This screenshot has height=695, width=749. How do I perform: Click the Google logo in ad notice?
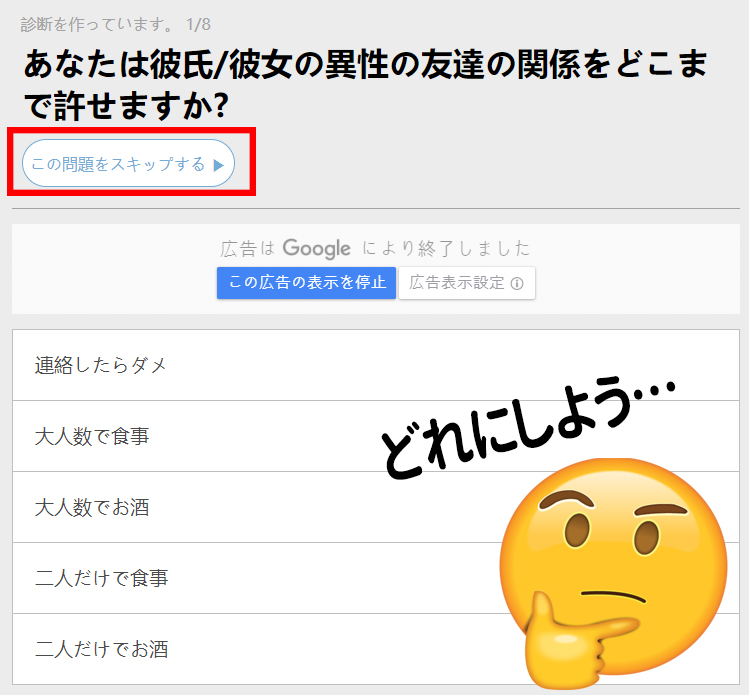click(317, 249)
